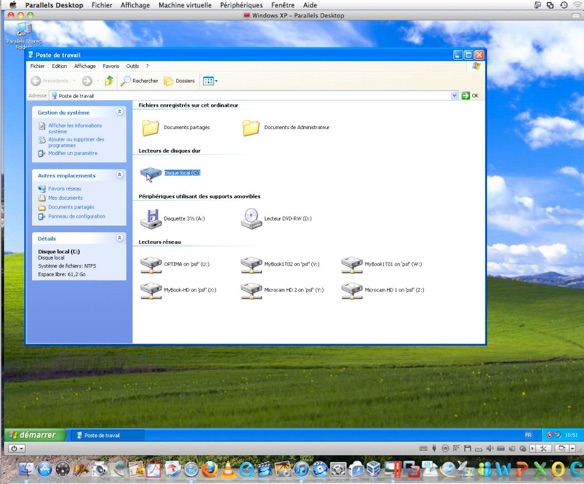Click the Up folder toolbar icon
Viewport: 584px width, 484px height.
pyautogui.click(x=109, y=81)
